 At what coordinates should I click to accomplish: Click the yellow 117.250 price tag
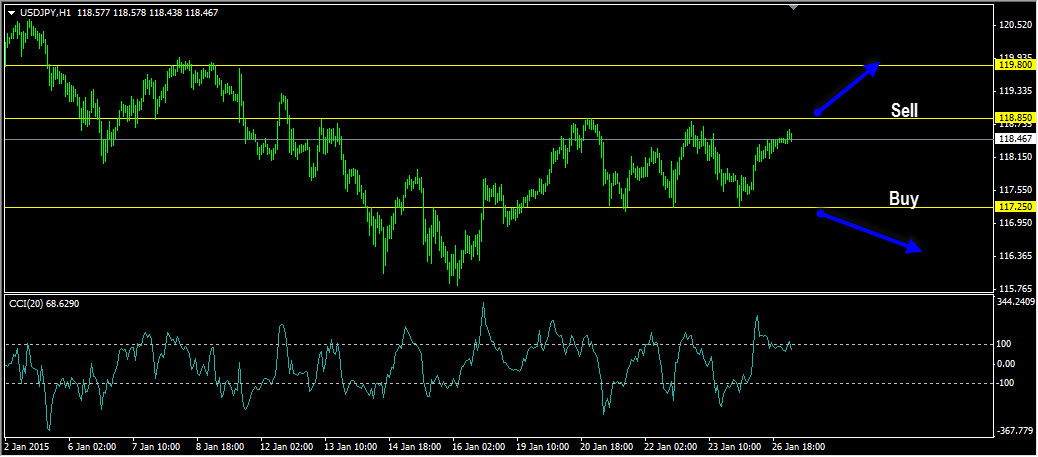(x=1014, y=207)
